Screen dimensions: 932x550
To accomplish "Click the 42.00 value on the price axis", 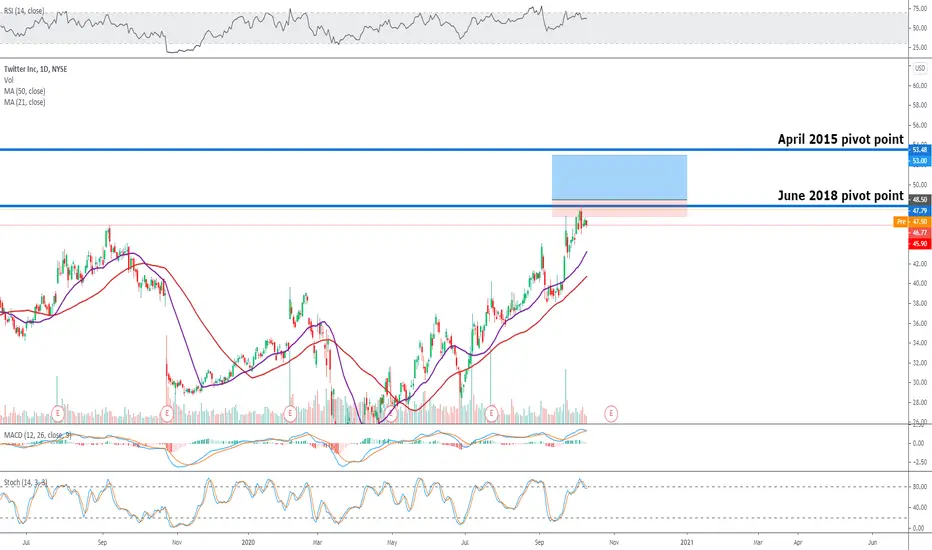I will [x=920, y=264].
